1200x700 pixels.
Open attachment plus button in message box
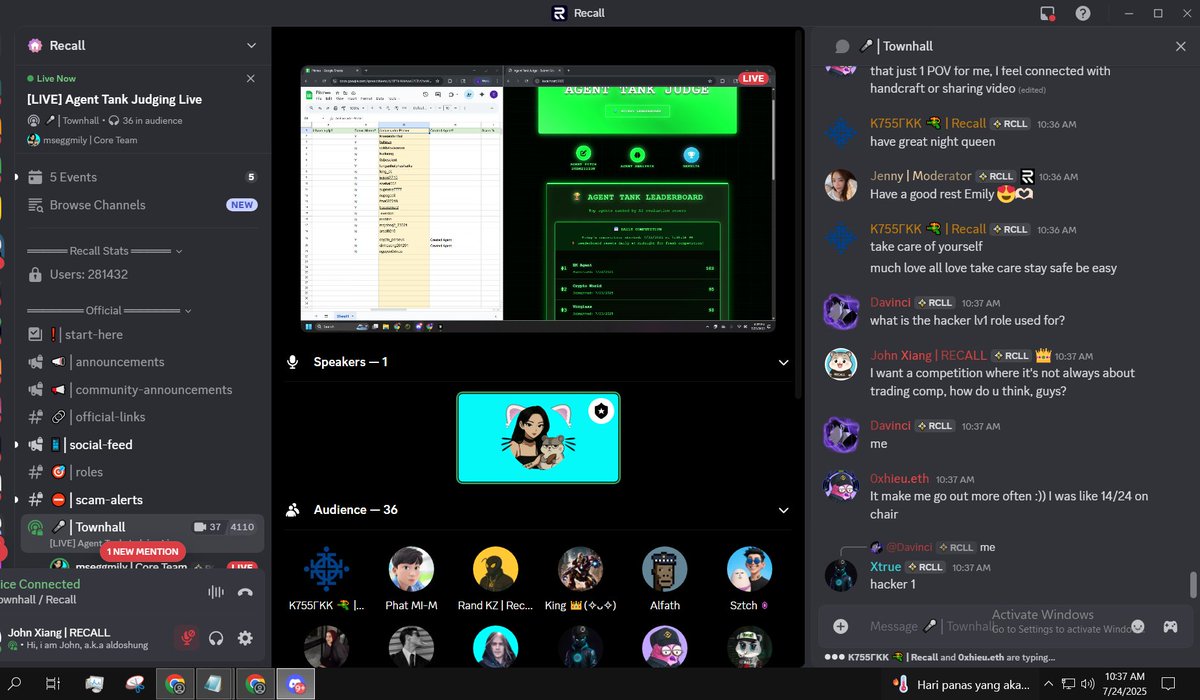pos(841,626)
